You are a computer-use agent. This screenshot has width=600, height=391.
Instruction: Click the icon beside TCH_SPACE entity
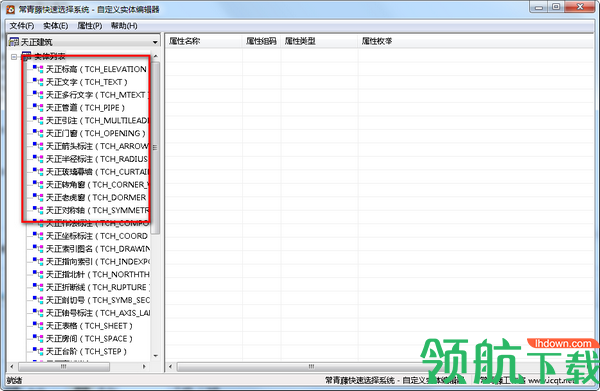38,339
